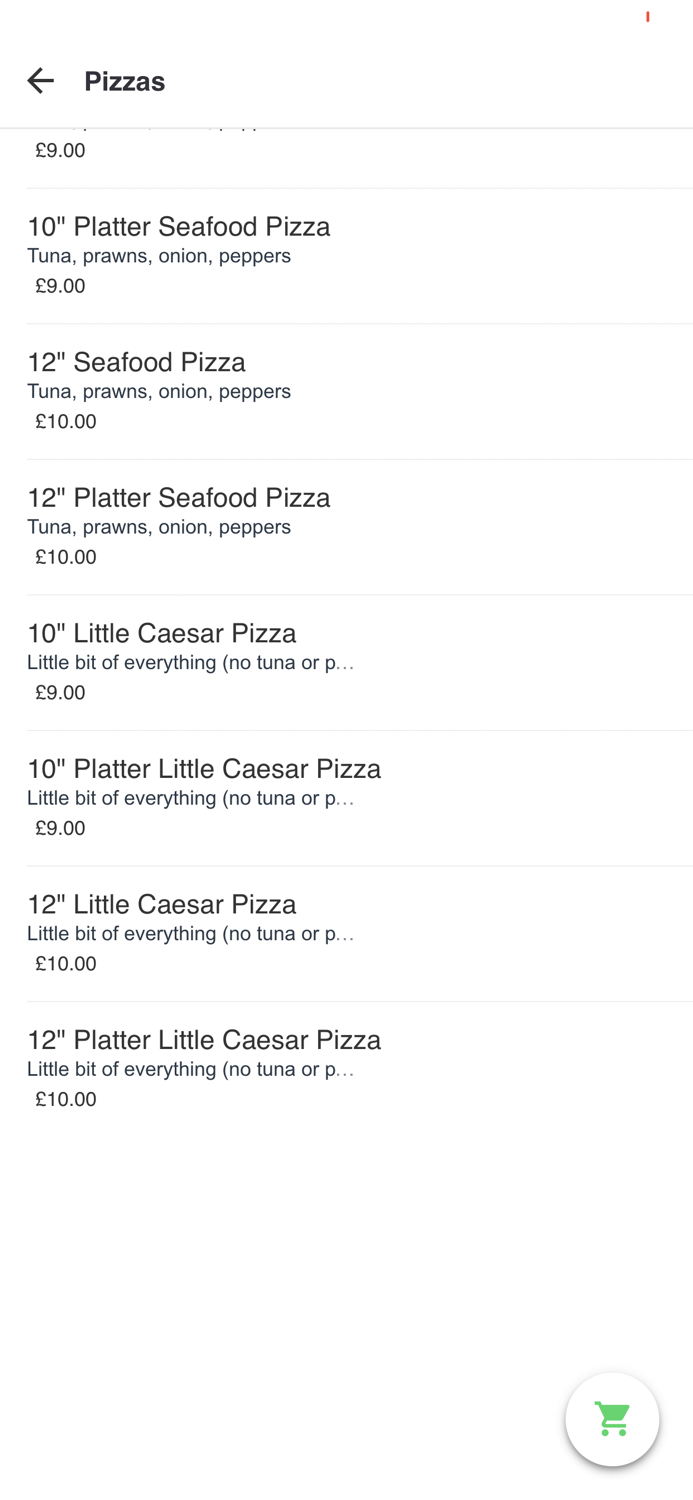Select the 12" Platter Little Caesar Pizza

tap(204, 1040)
